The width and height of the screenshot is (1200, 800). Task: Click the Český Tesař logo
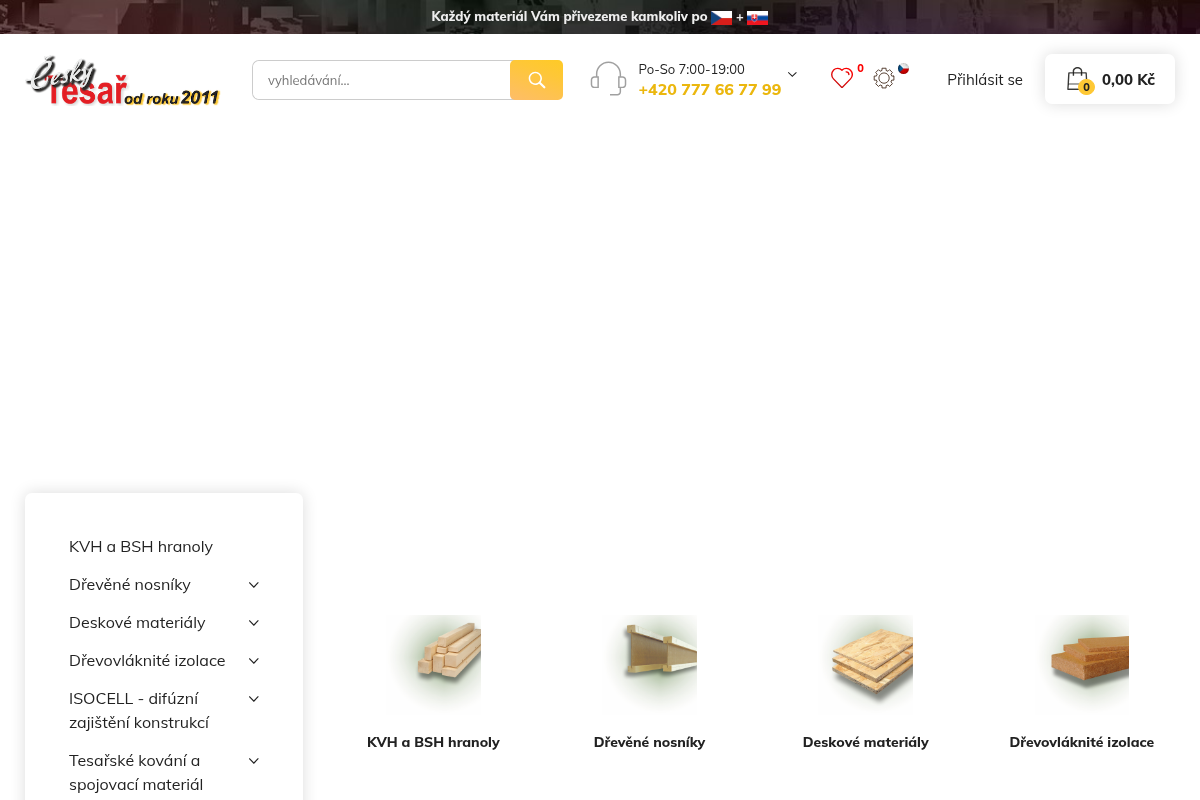122,81
